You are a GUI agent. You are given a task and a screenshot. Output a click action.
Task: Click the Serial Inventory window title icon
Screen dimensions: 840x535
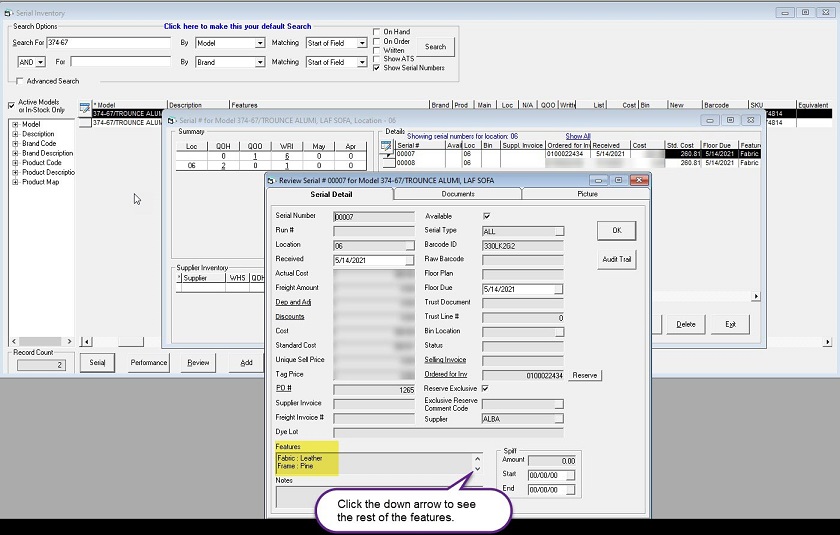coord(8,13)
